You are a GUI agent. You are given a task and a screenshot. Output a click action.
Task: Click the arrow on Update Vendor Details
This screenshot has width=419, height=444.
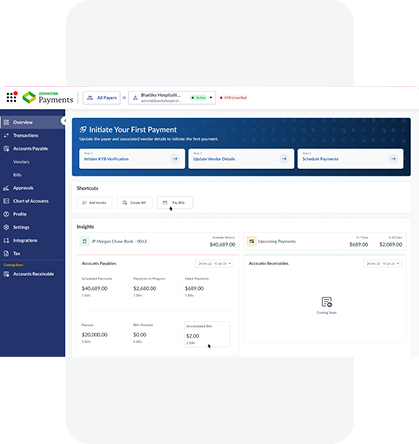284,159
